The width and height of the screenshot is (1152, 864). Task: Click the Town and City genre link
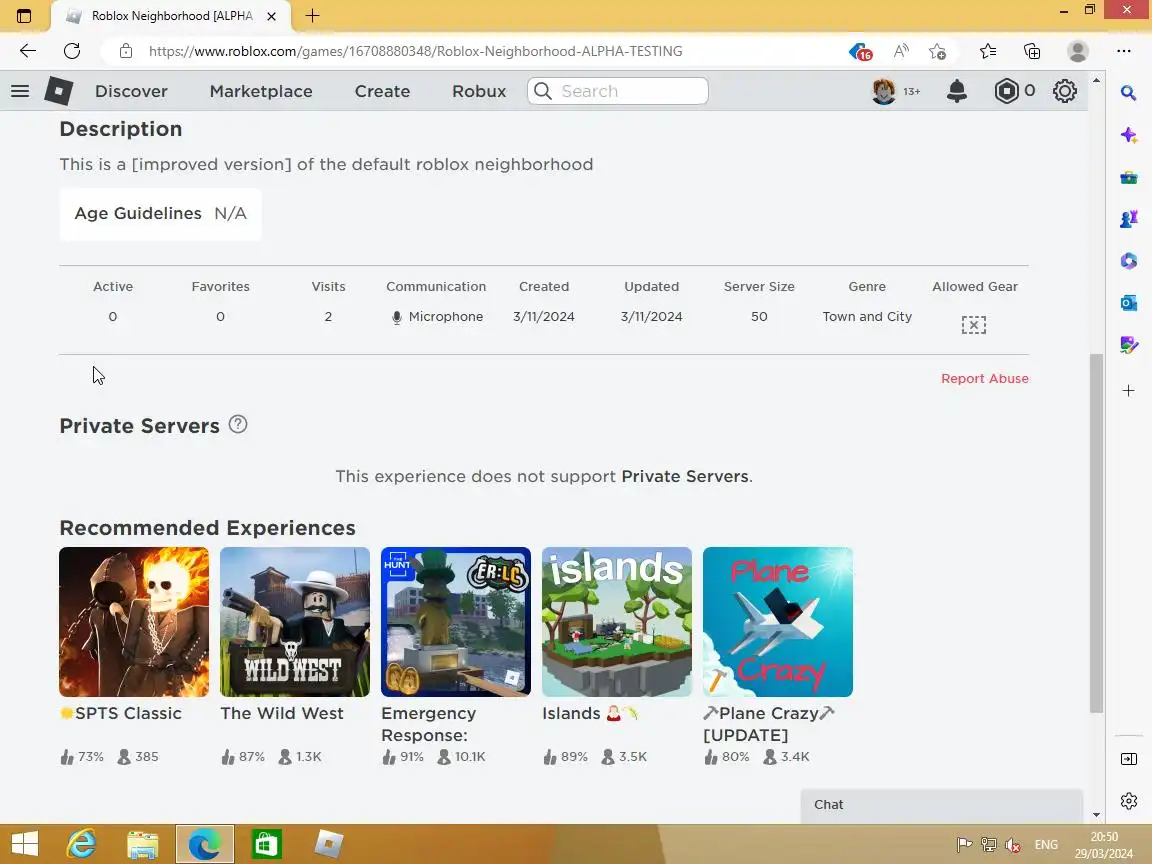click(867, 317)
